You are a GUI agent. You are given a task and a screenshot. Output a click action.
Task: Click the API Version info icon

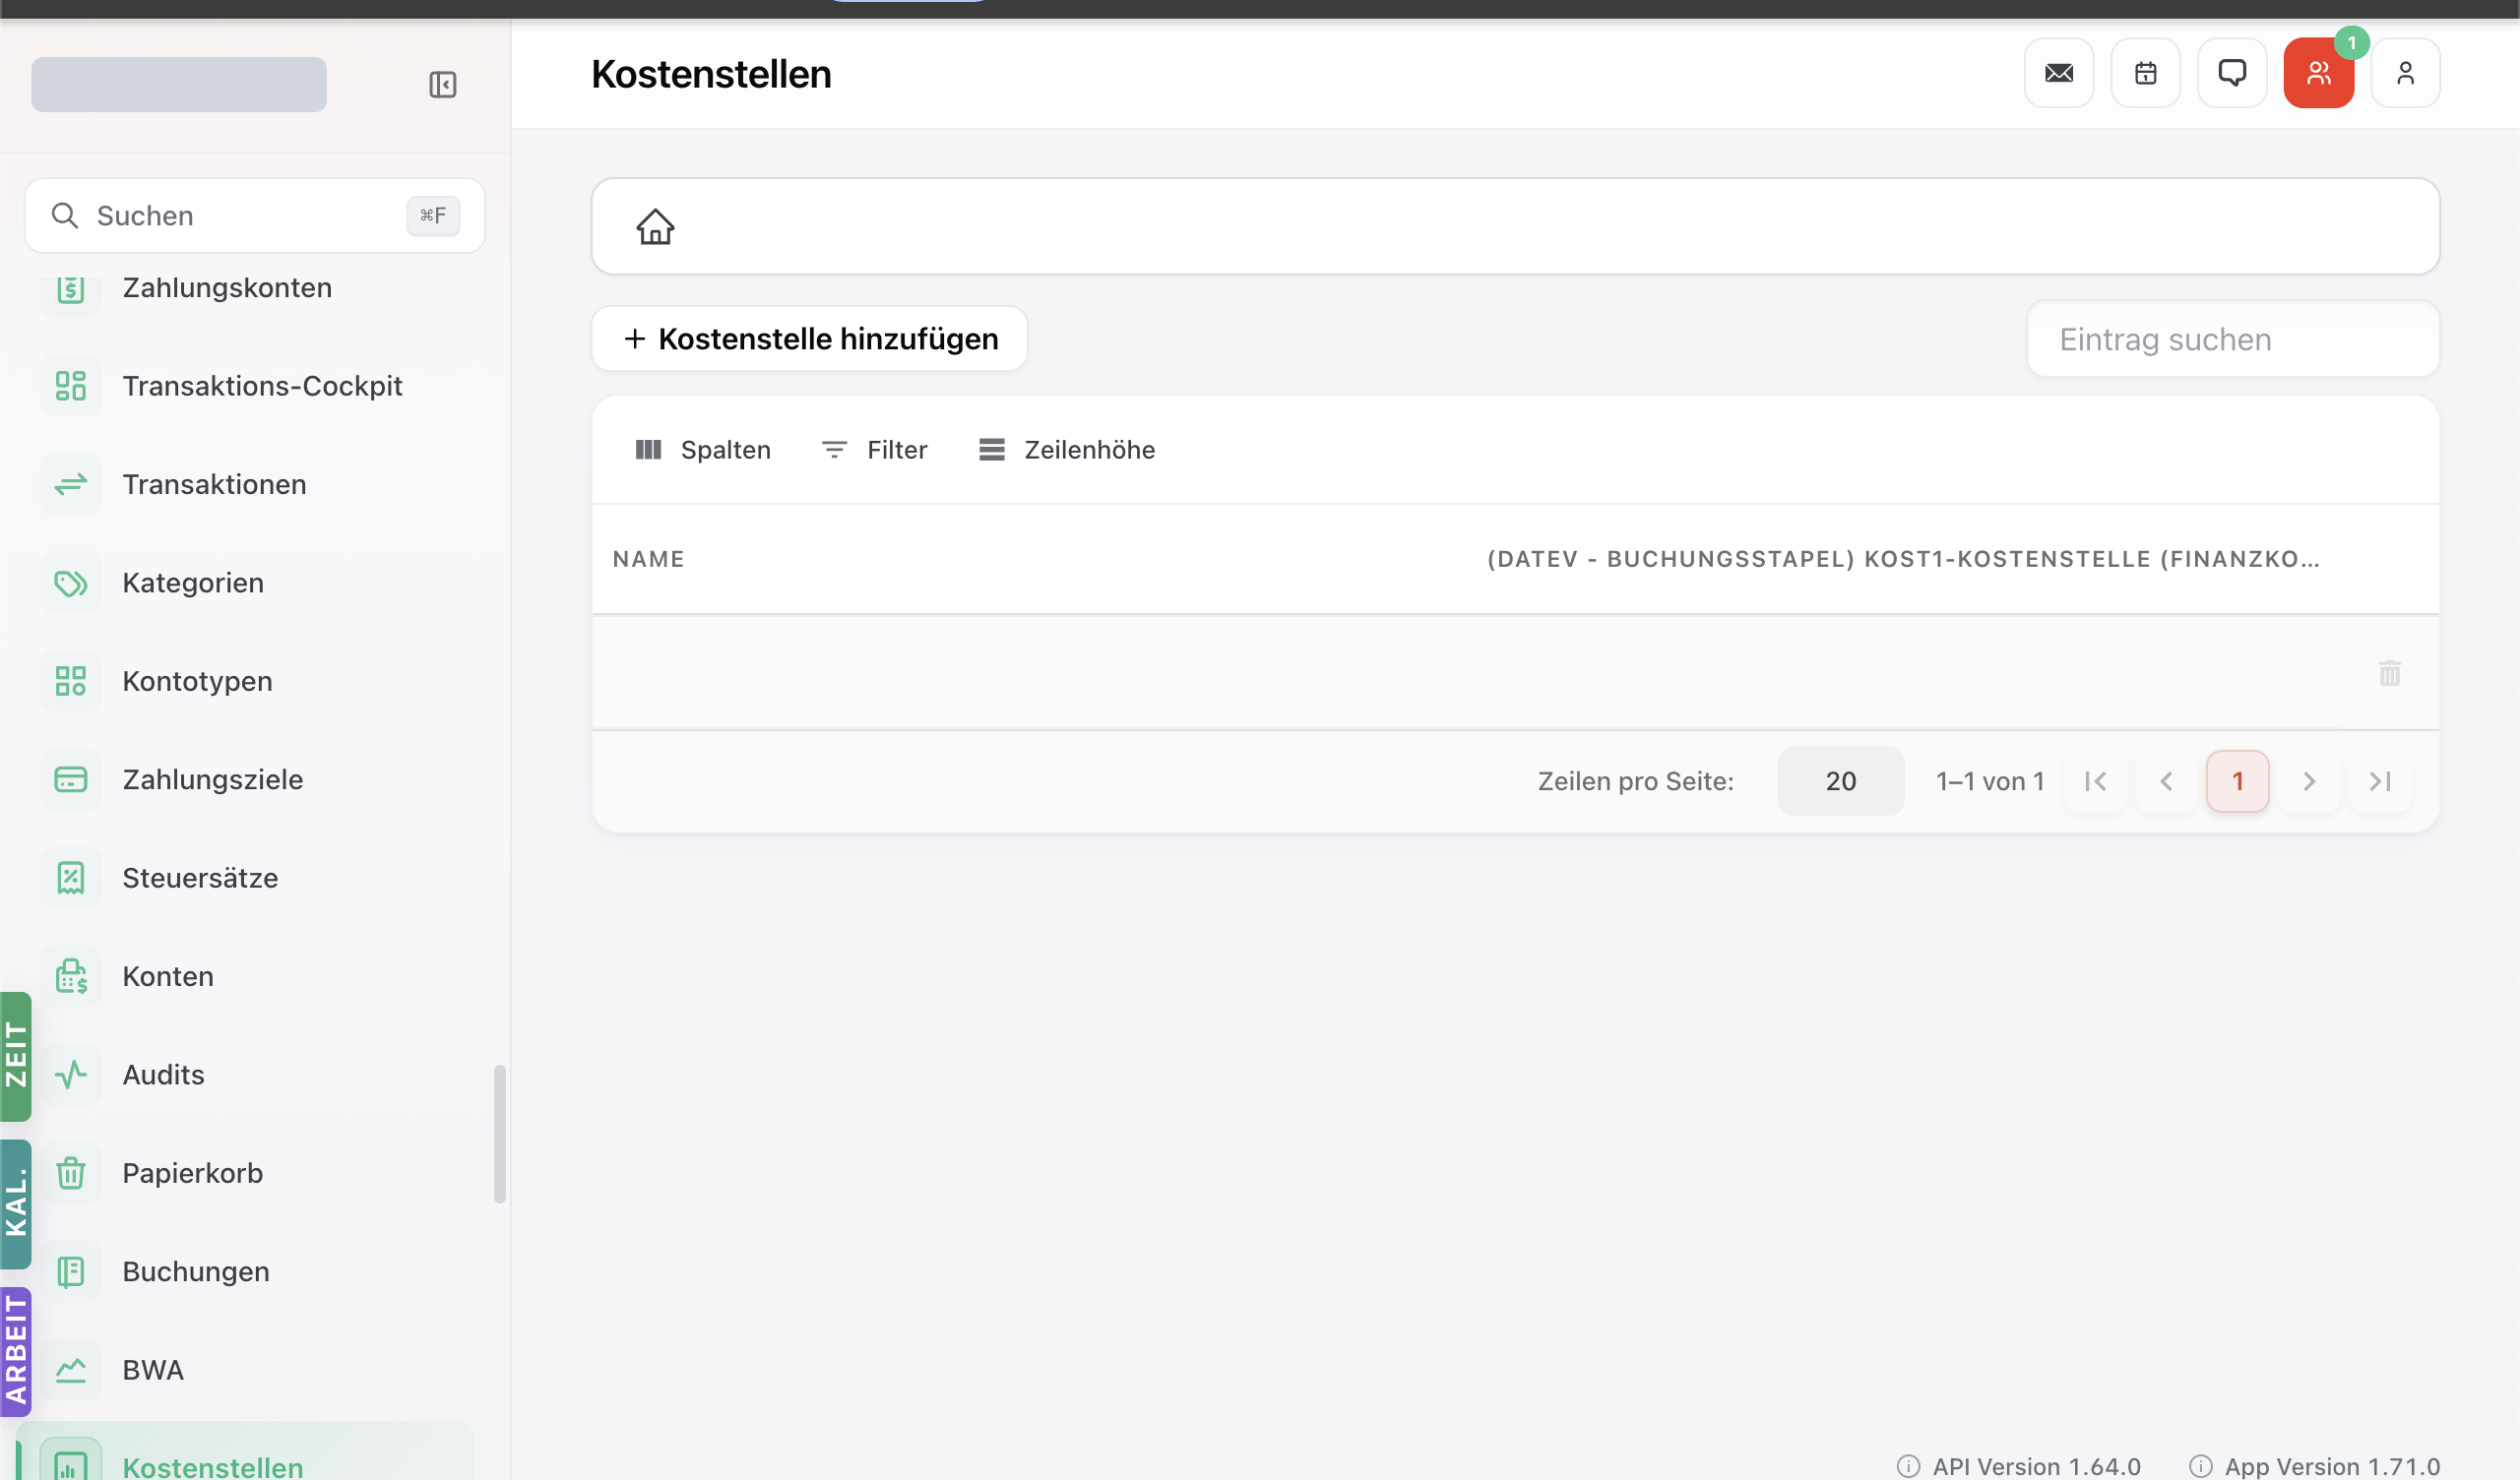point(1908,1466)
